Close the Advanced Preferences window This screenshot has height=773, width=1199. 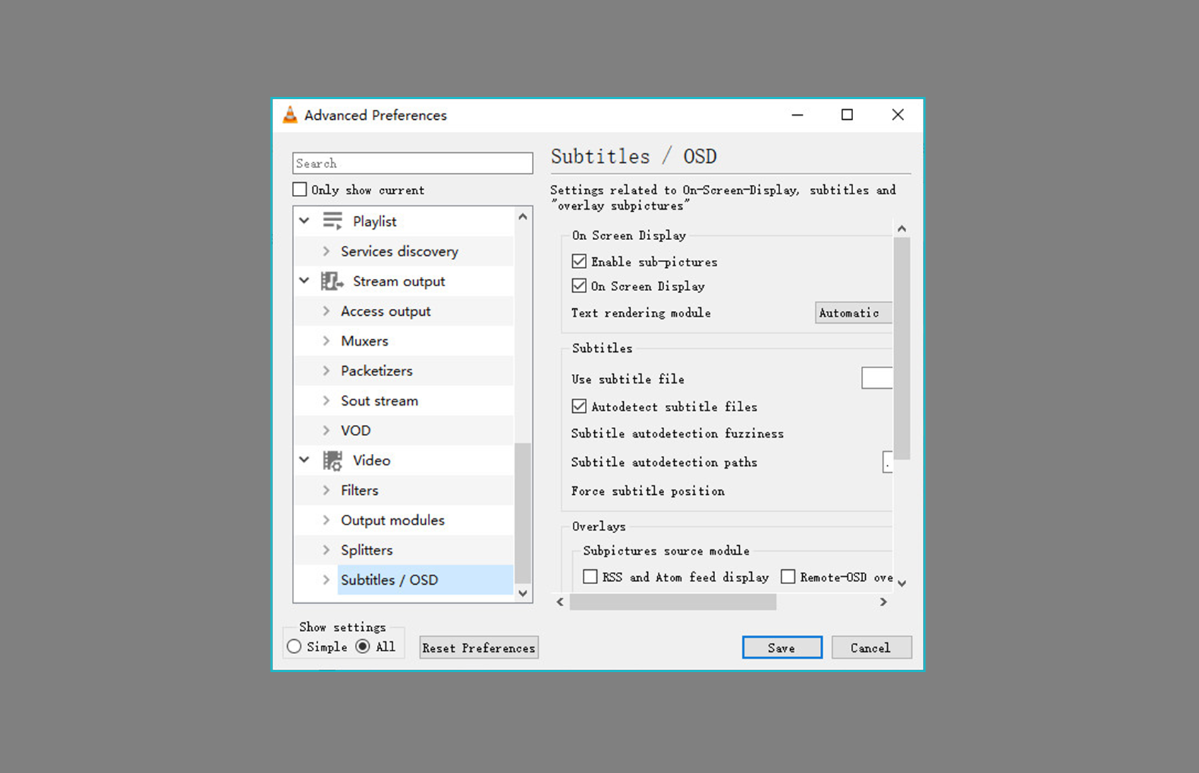point(898,115)
